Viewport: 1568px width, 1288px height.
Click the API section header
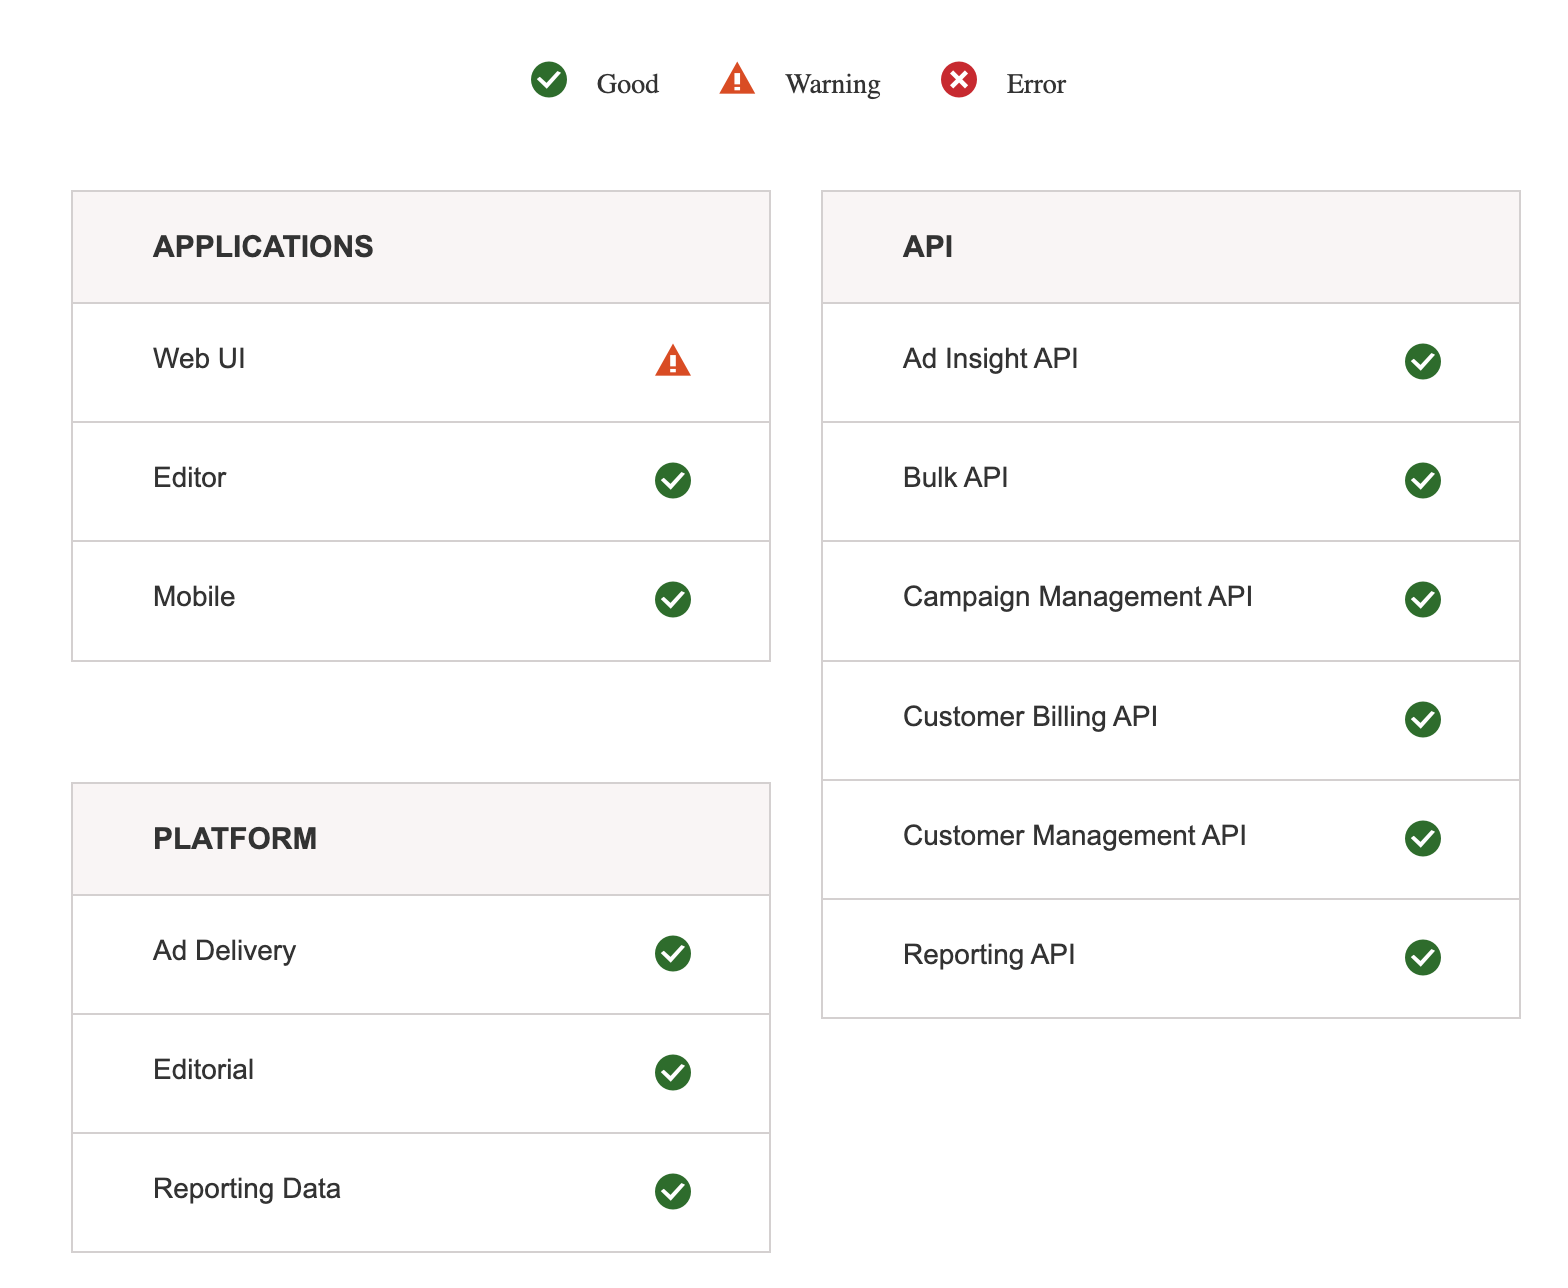(927, 247)
